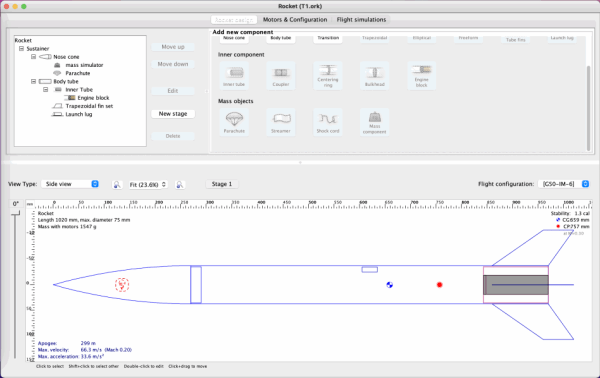Add a Bulkhead component
The image size is (600, 378).
[x=375, y=76]
